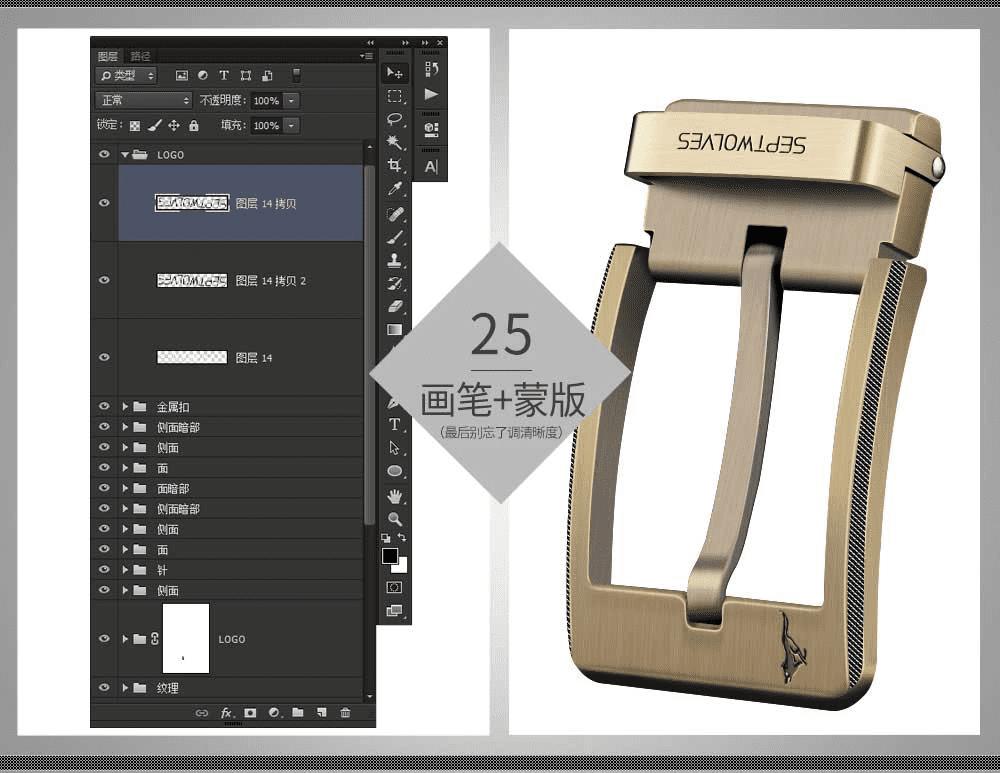Link layers with chain icon
Image resolution: width=1000 pixels, height=773 pixels.
point(202,713)
